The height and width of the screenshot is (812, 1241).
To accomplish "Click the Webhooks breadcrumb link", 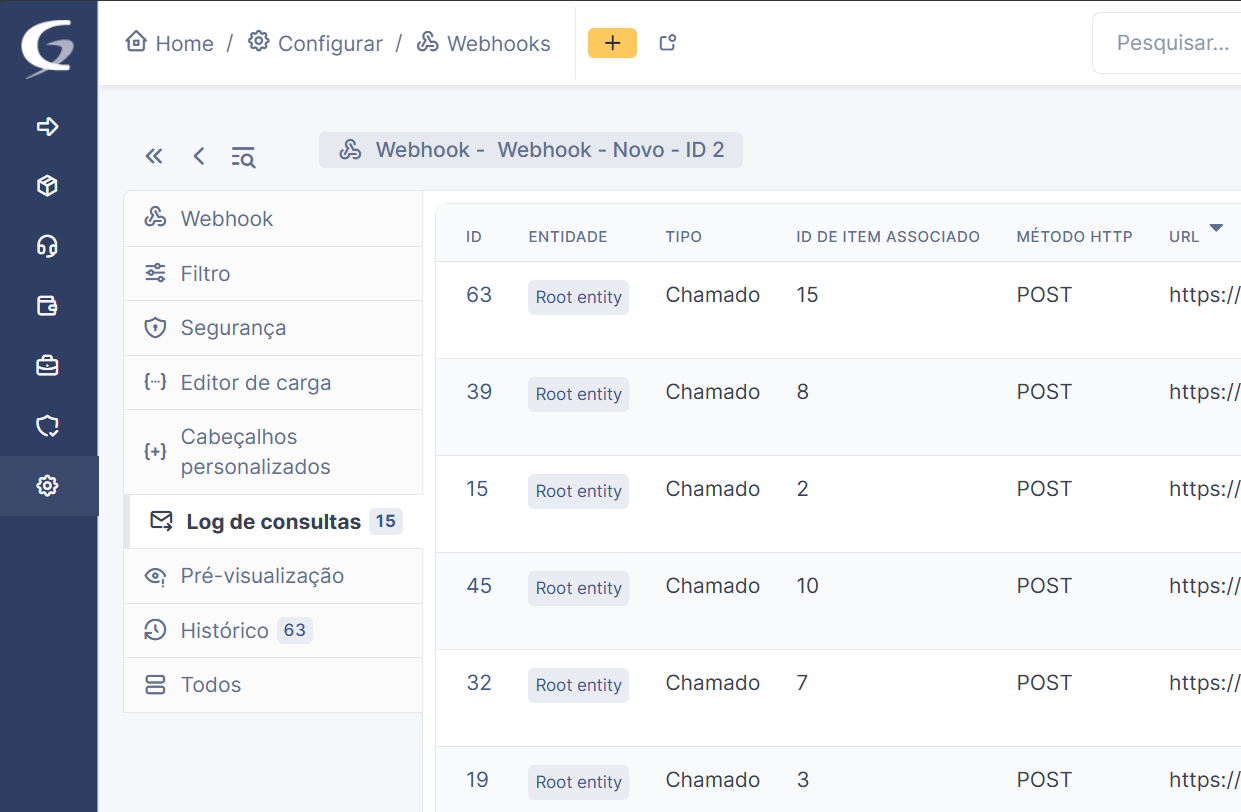I will click(498, 44).
